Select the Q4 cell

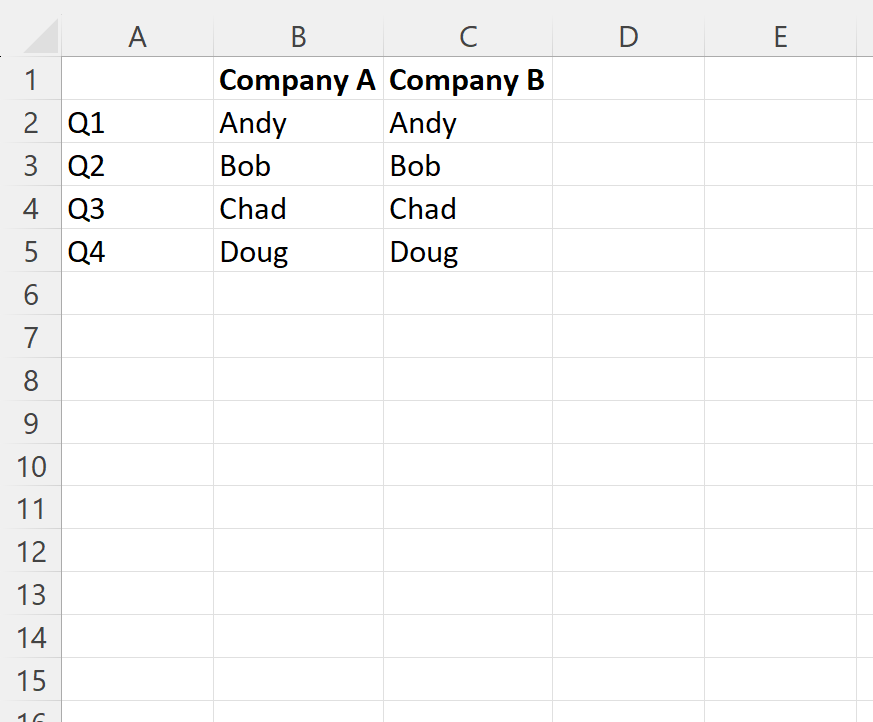137,251
